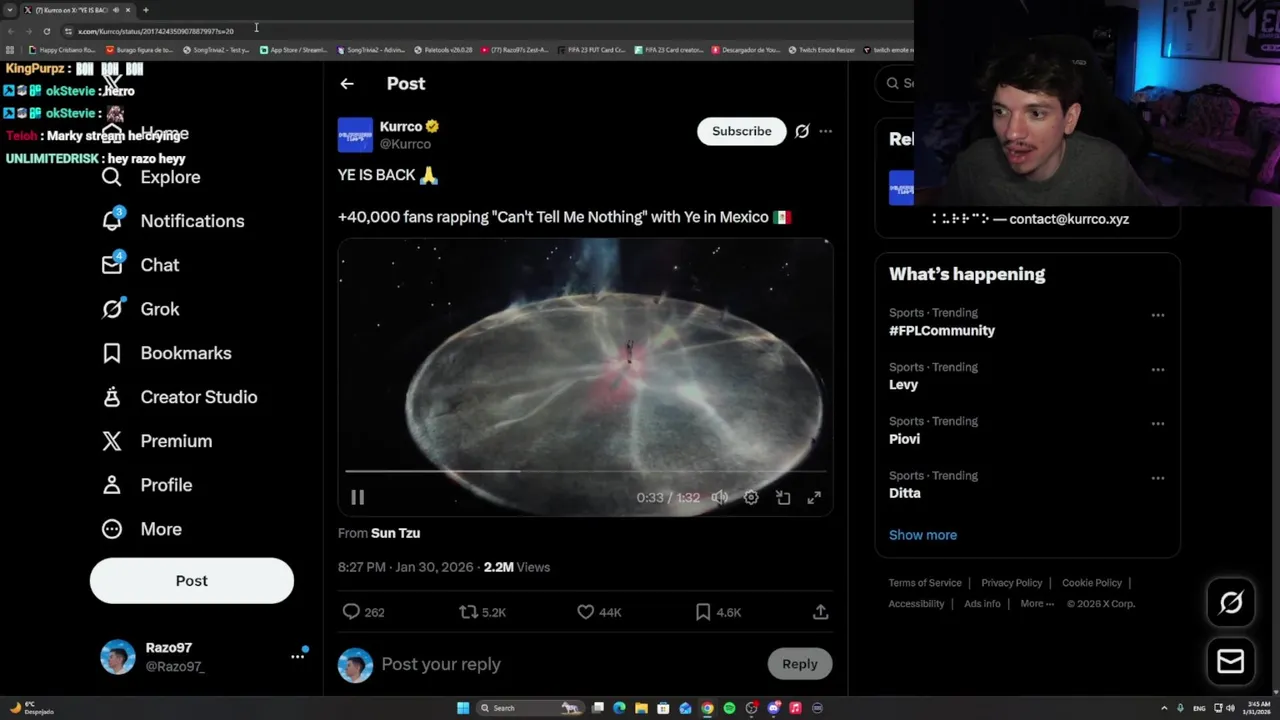Open the floating Grok button
The image size is (1280, 720).
(x=1231, y=602)
